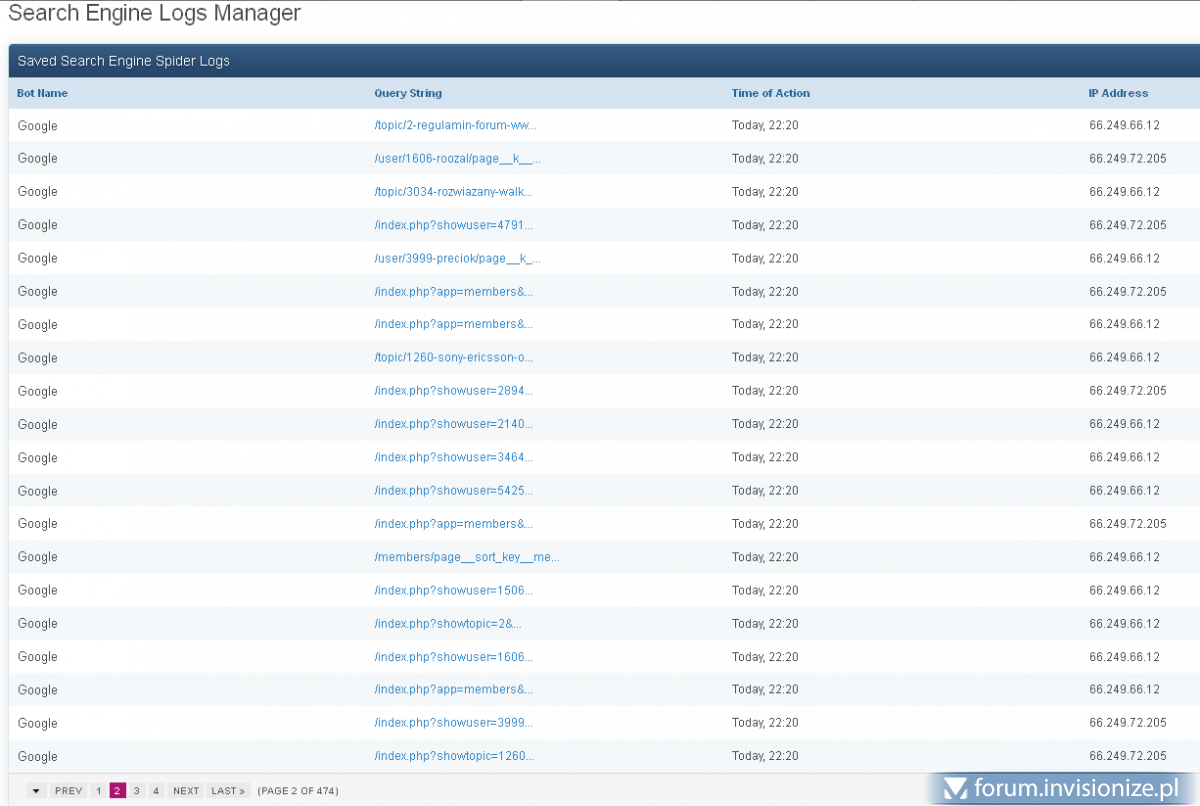Open the pagination jump dropdown arrow
The image size is (1200, 806).
pos(36,791)
